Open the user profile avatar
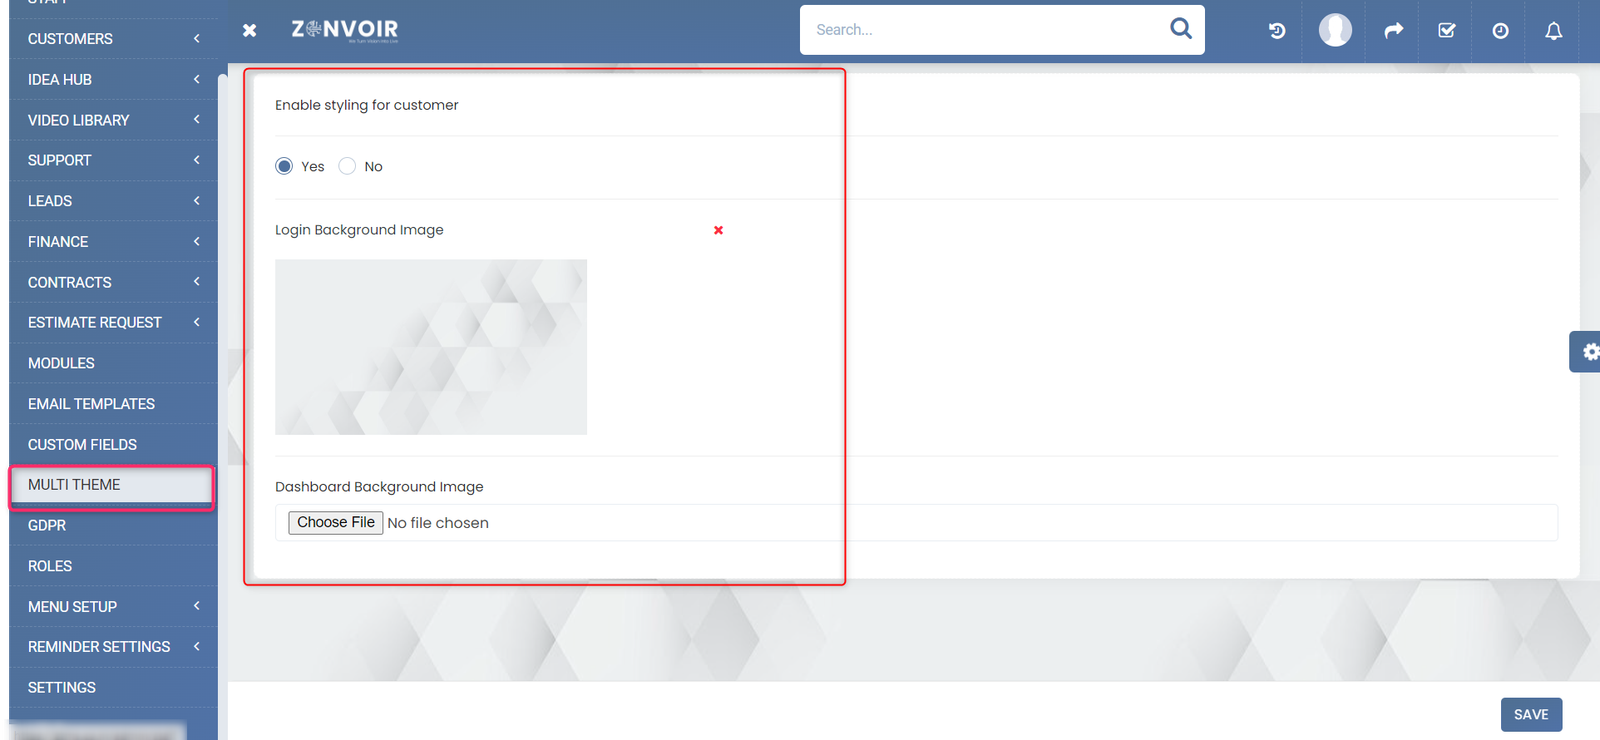 (1335, 30)
